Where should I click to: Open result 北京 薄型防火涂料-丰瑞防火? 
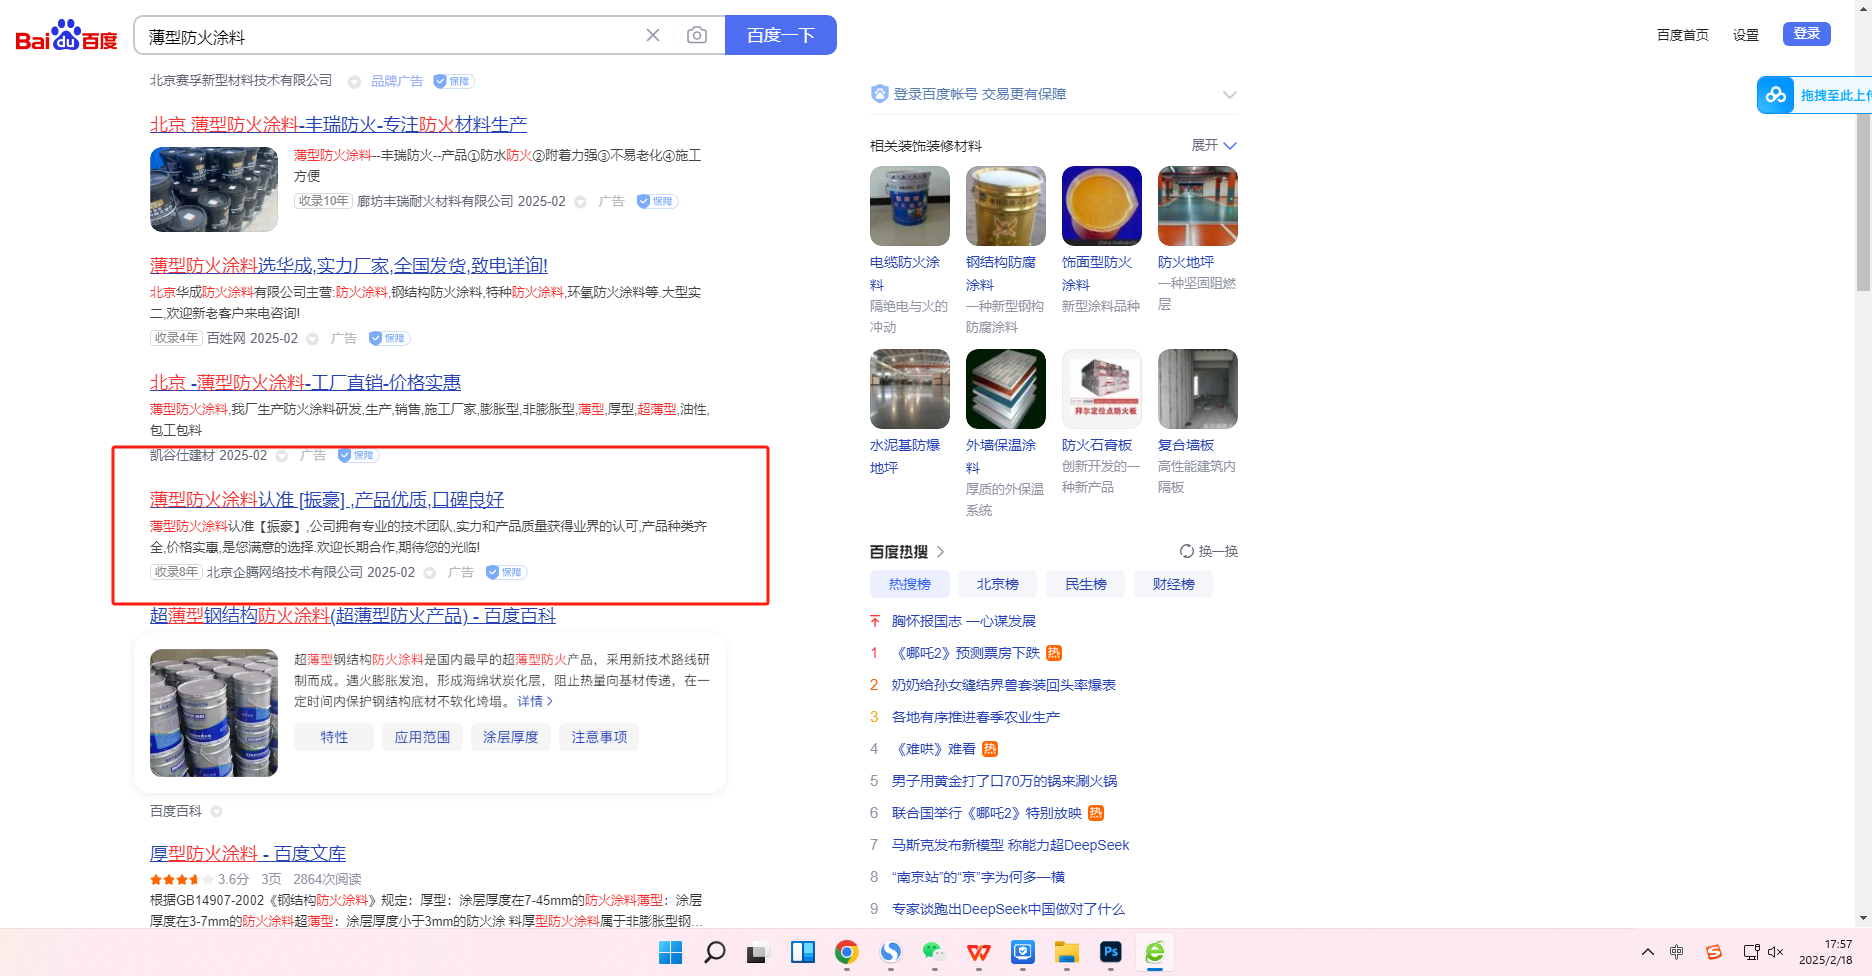338,124
